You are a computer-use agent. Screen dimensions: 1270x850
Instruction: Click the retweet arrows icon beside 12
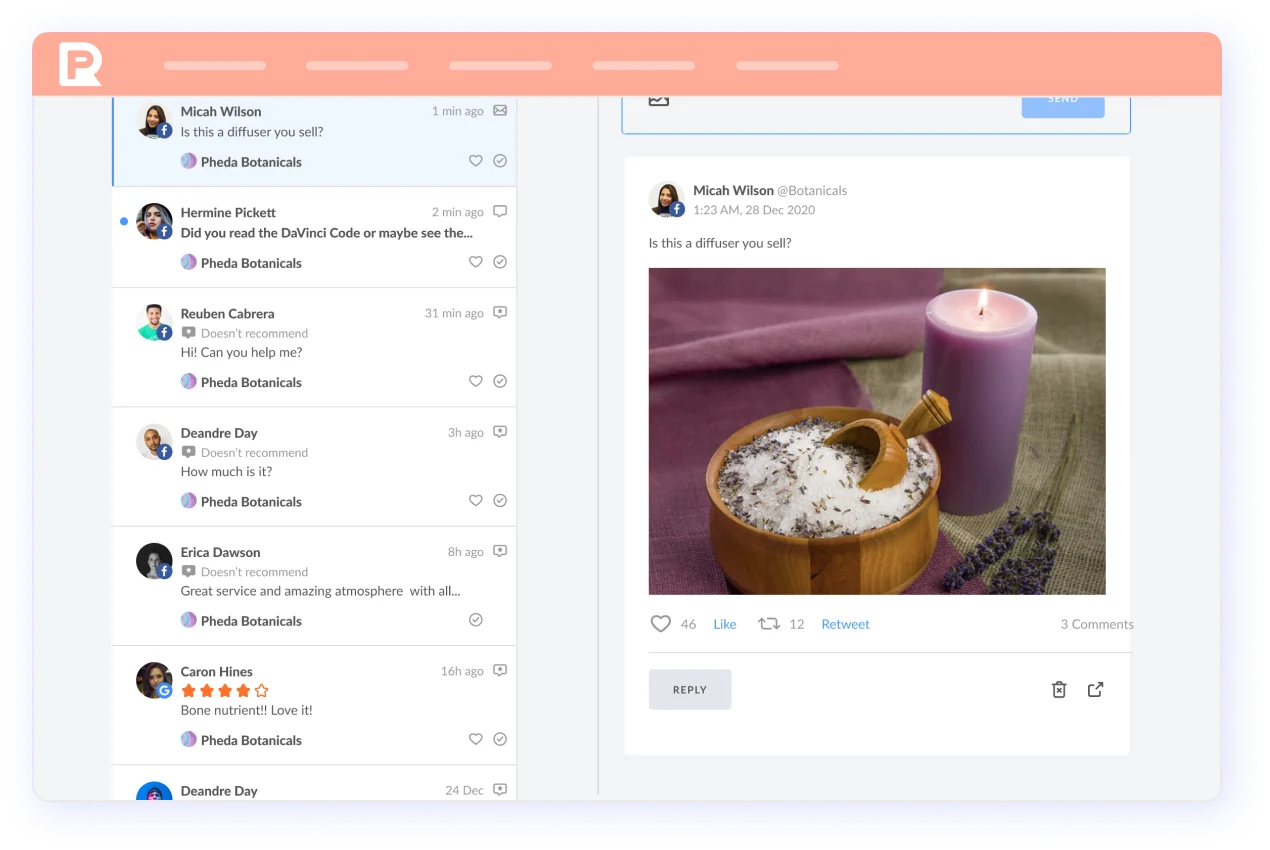(769, 624)
